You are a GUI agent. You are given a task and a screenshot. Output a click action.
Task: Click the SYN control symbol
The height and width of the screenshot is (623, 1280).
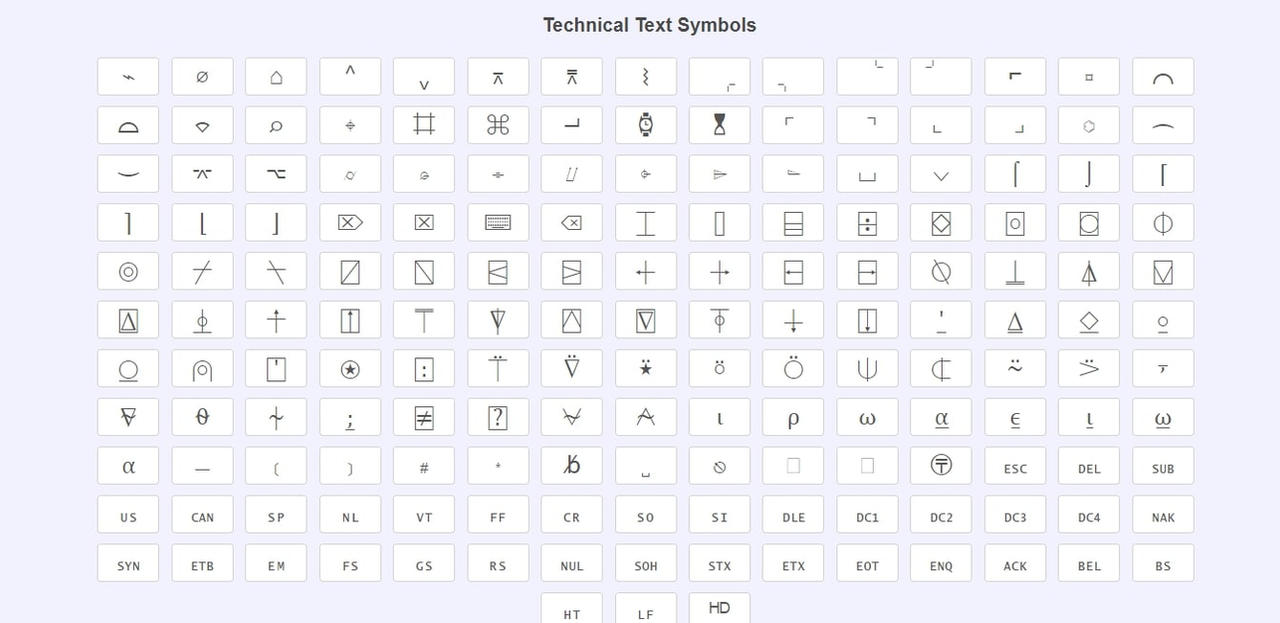[128, 564]
